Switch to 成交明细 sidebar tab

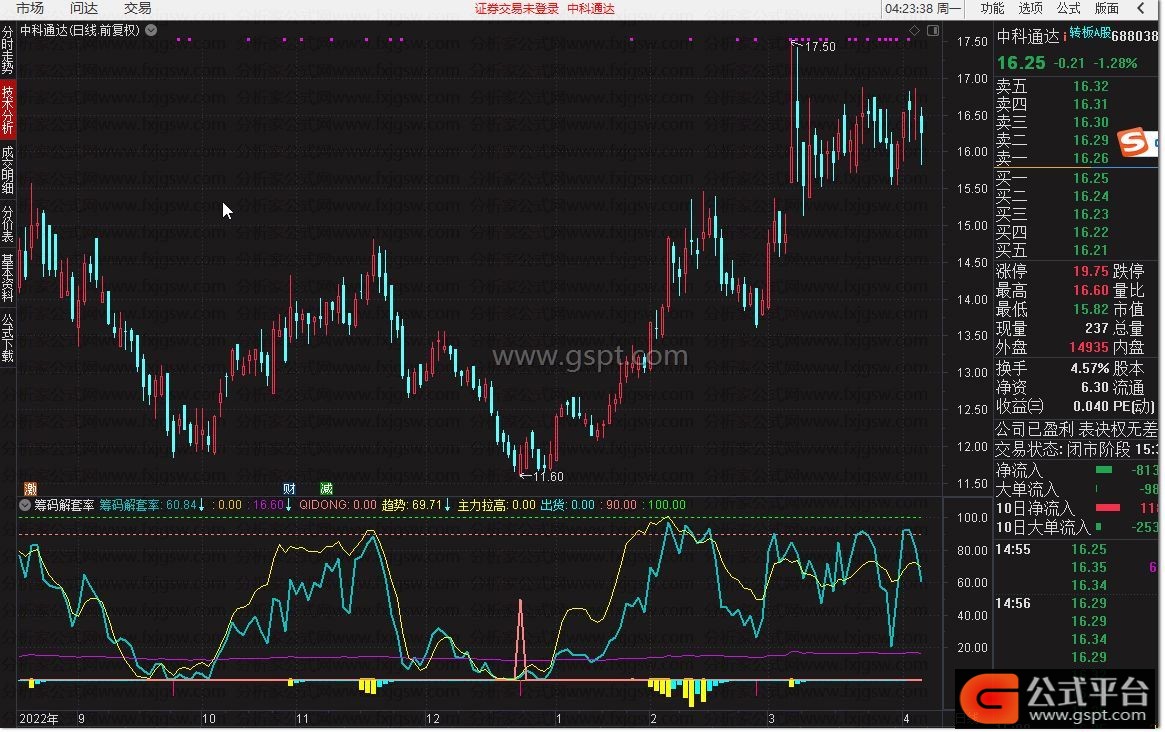(x=7, y=169)
